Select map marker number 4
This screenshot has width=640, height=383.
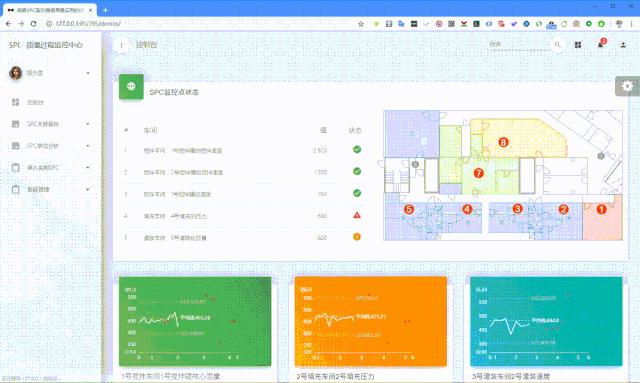(467, 209)
